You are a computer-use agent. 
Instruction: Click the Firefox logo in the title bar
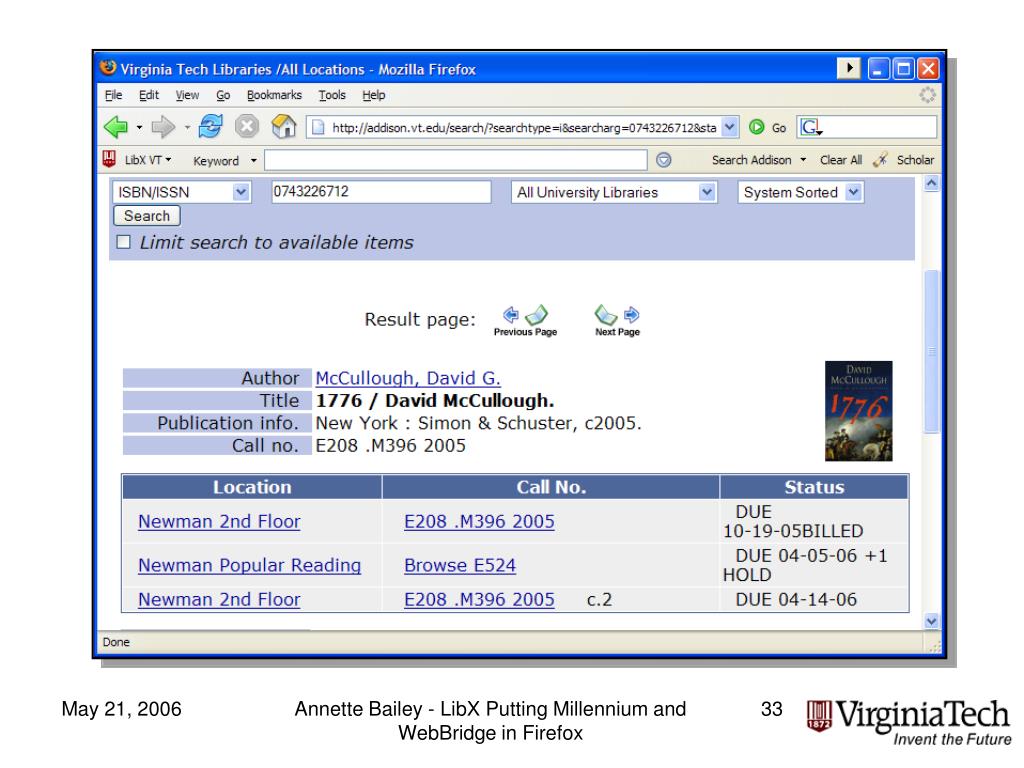coord(108,68)
